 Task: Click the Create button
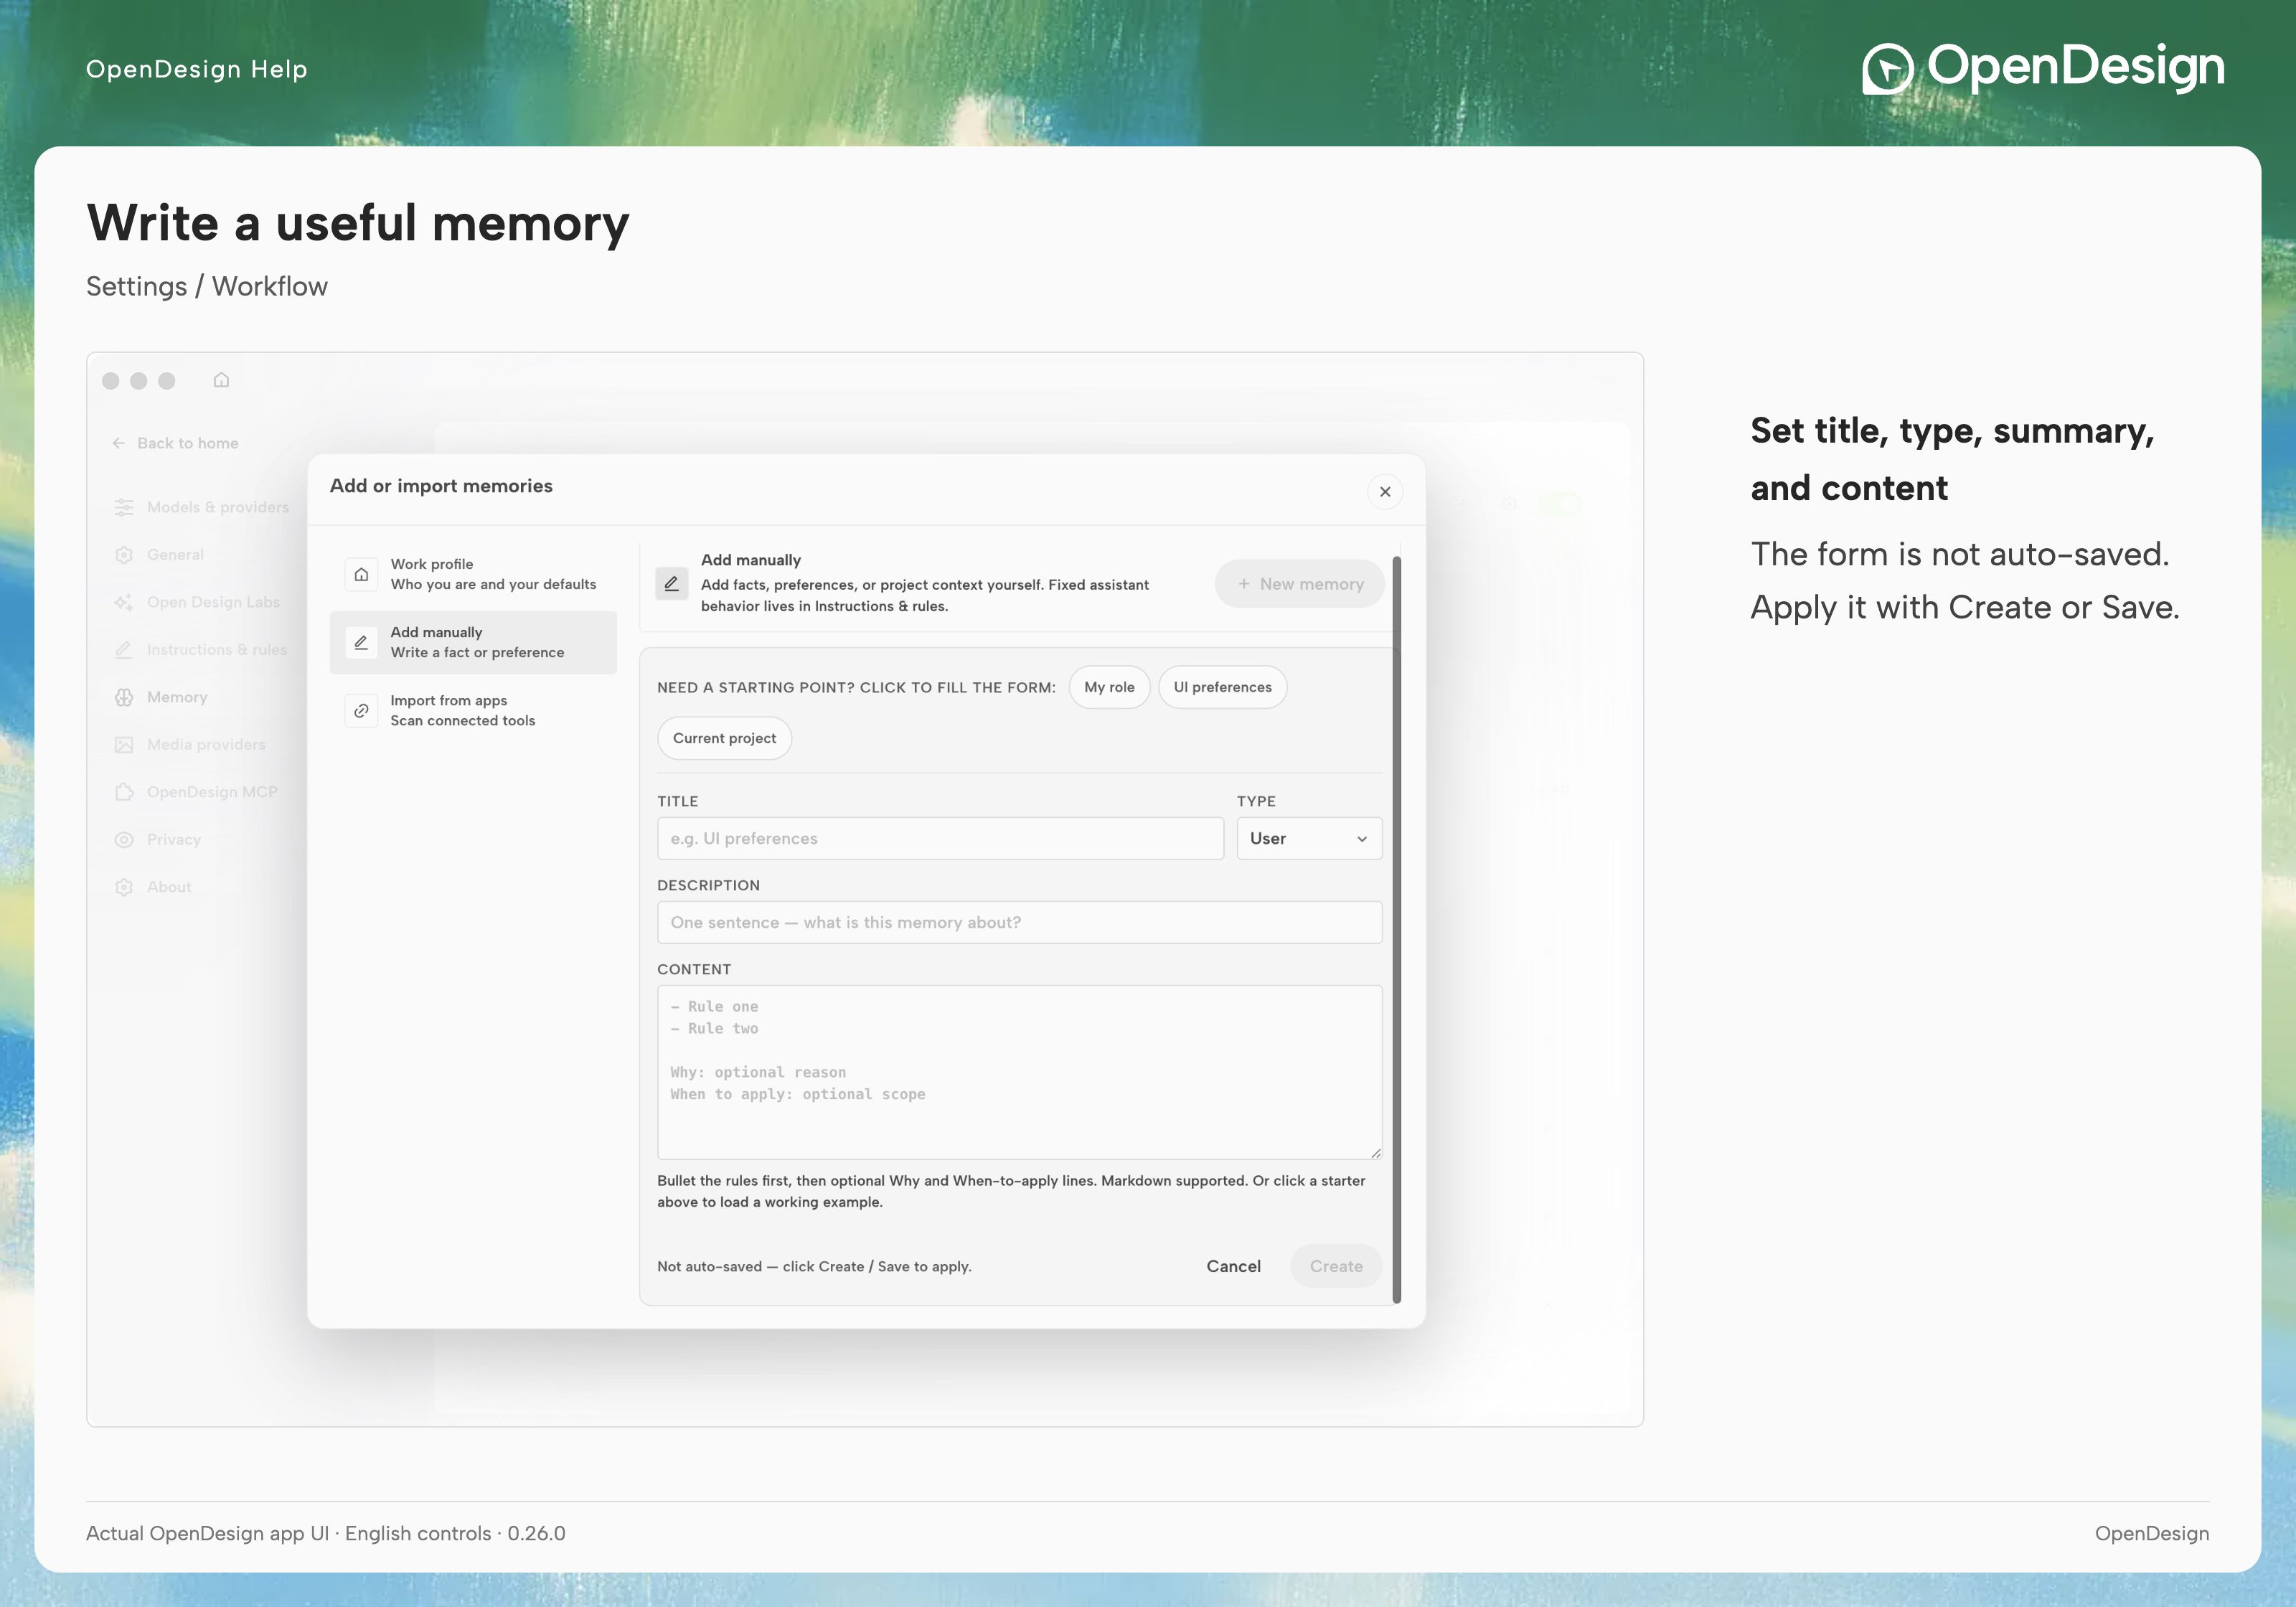click(x=1336, y=1266)
